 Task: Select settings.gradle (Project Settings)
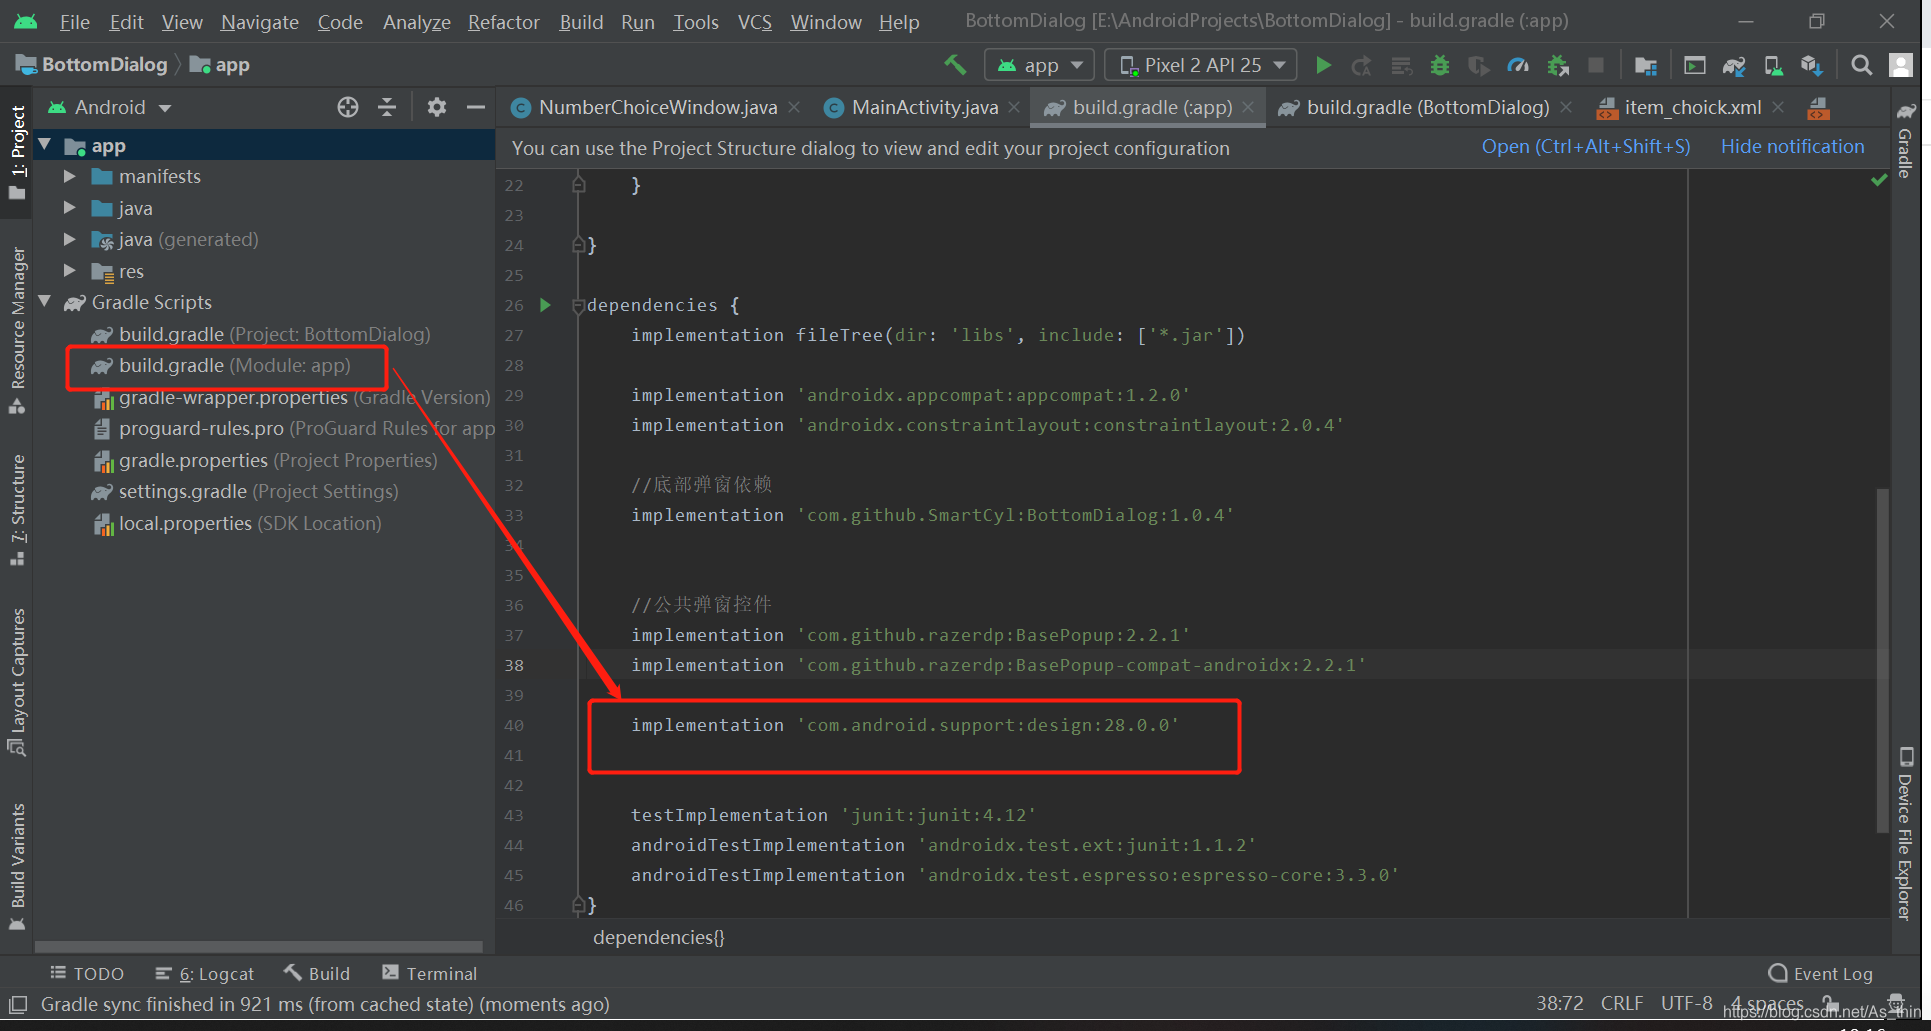[245, 491]
